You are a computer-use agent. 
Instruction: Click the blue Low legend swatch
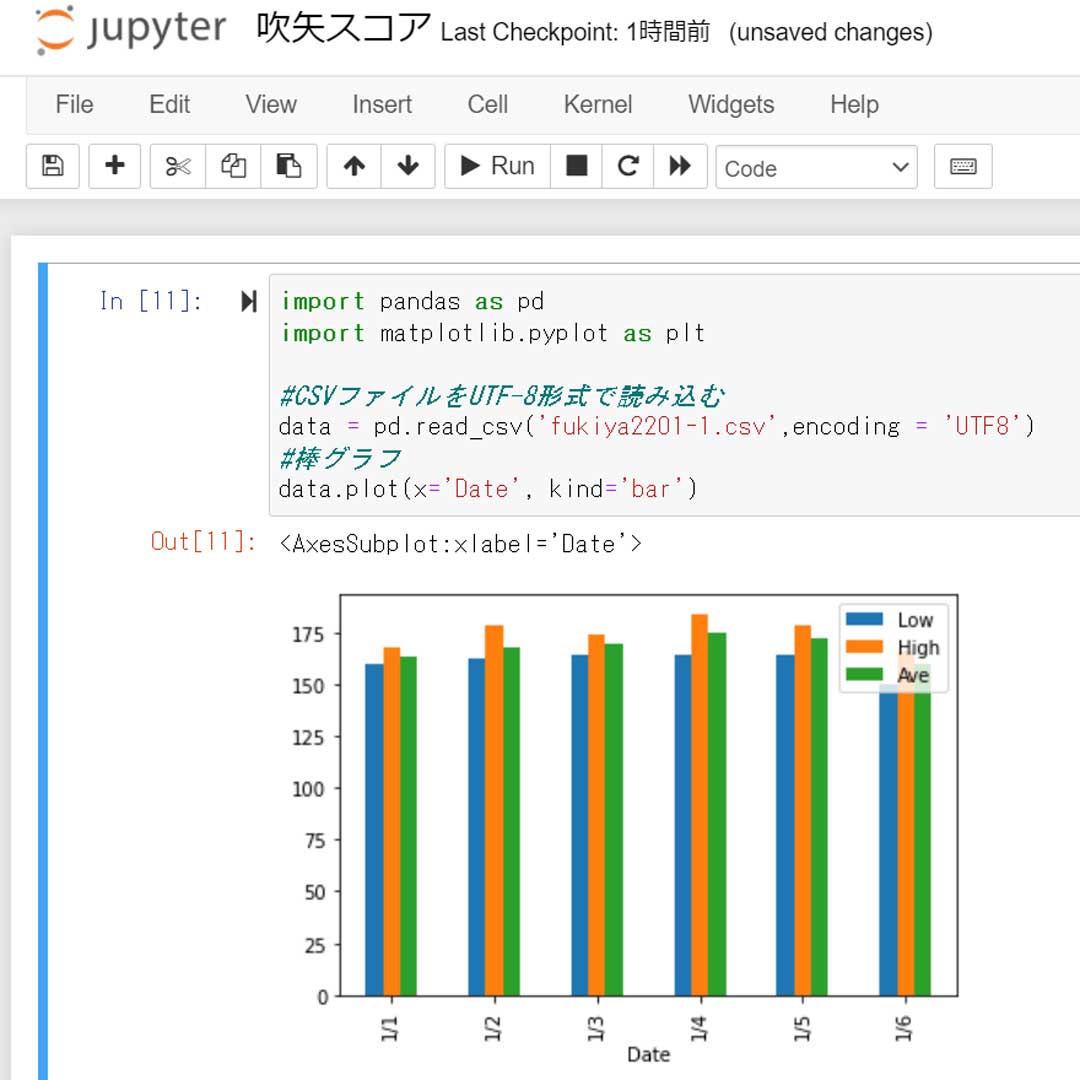pos(864,619)
